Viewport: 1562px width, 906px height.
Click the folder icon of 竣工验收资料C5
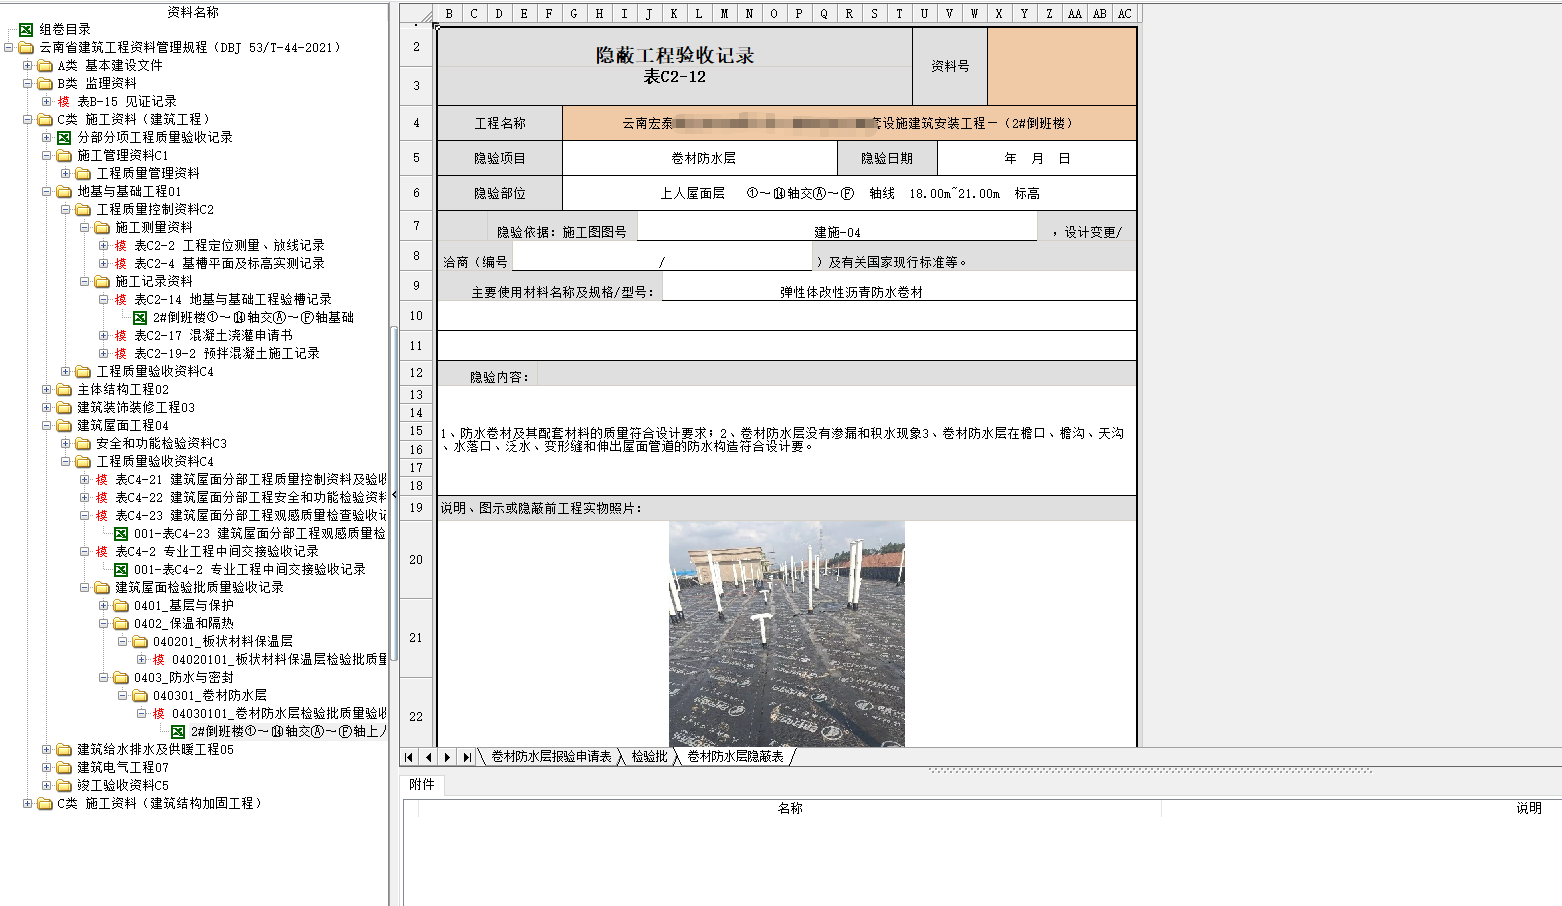tap(64, 786)
